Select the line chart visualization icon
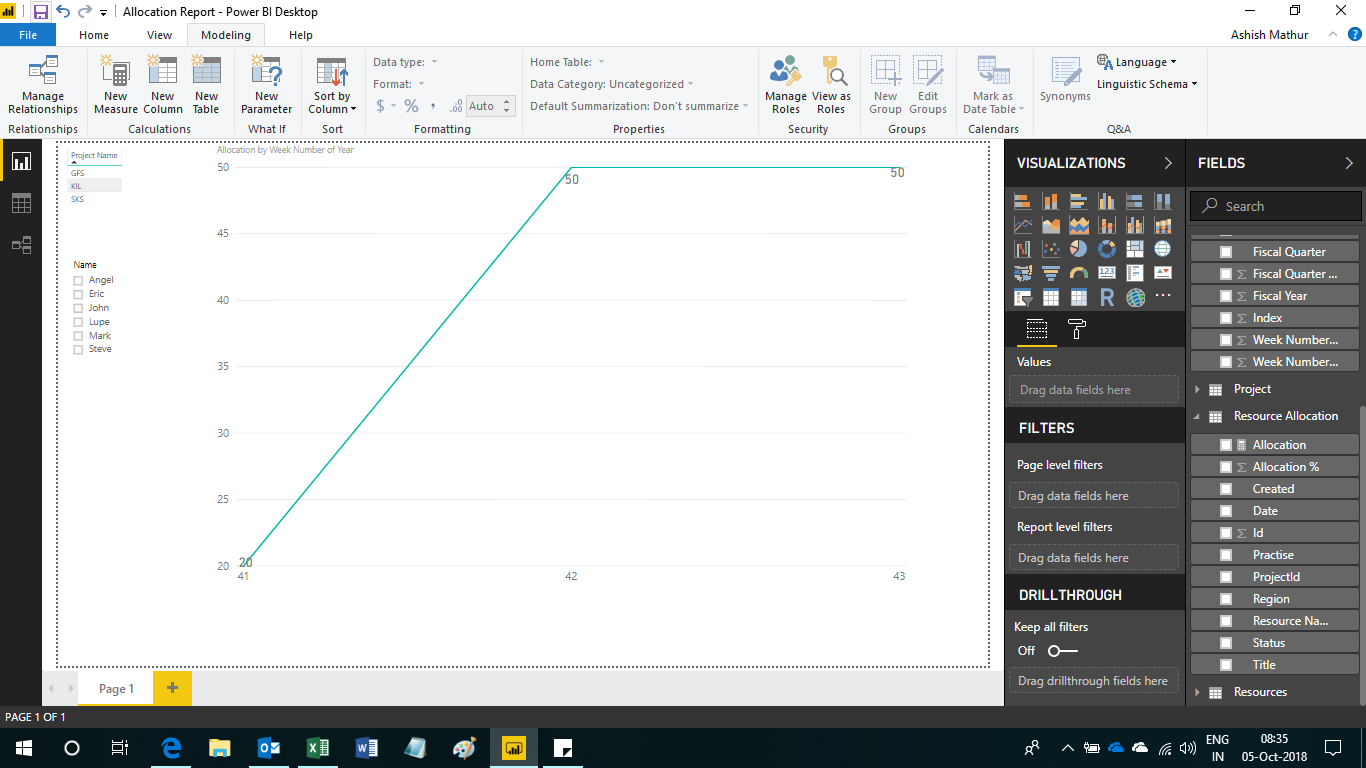Image resolution: width=1366 pixels, height=768 pixels. pos(1023,225)
